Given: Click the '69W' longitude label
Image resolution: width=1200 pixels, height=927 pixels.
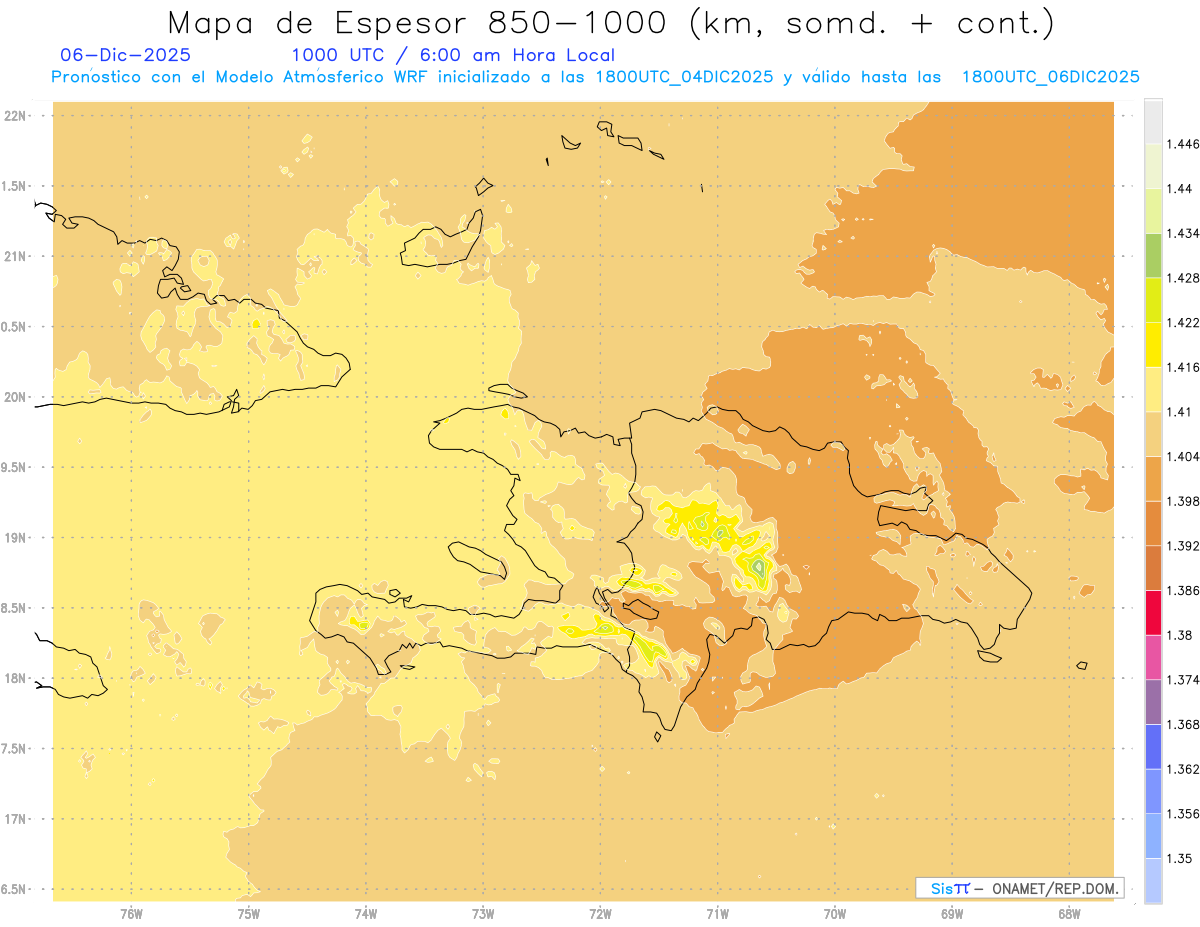Looking at the screenshot, I should coord(952,913).
